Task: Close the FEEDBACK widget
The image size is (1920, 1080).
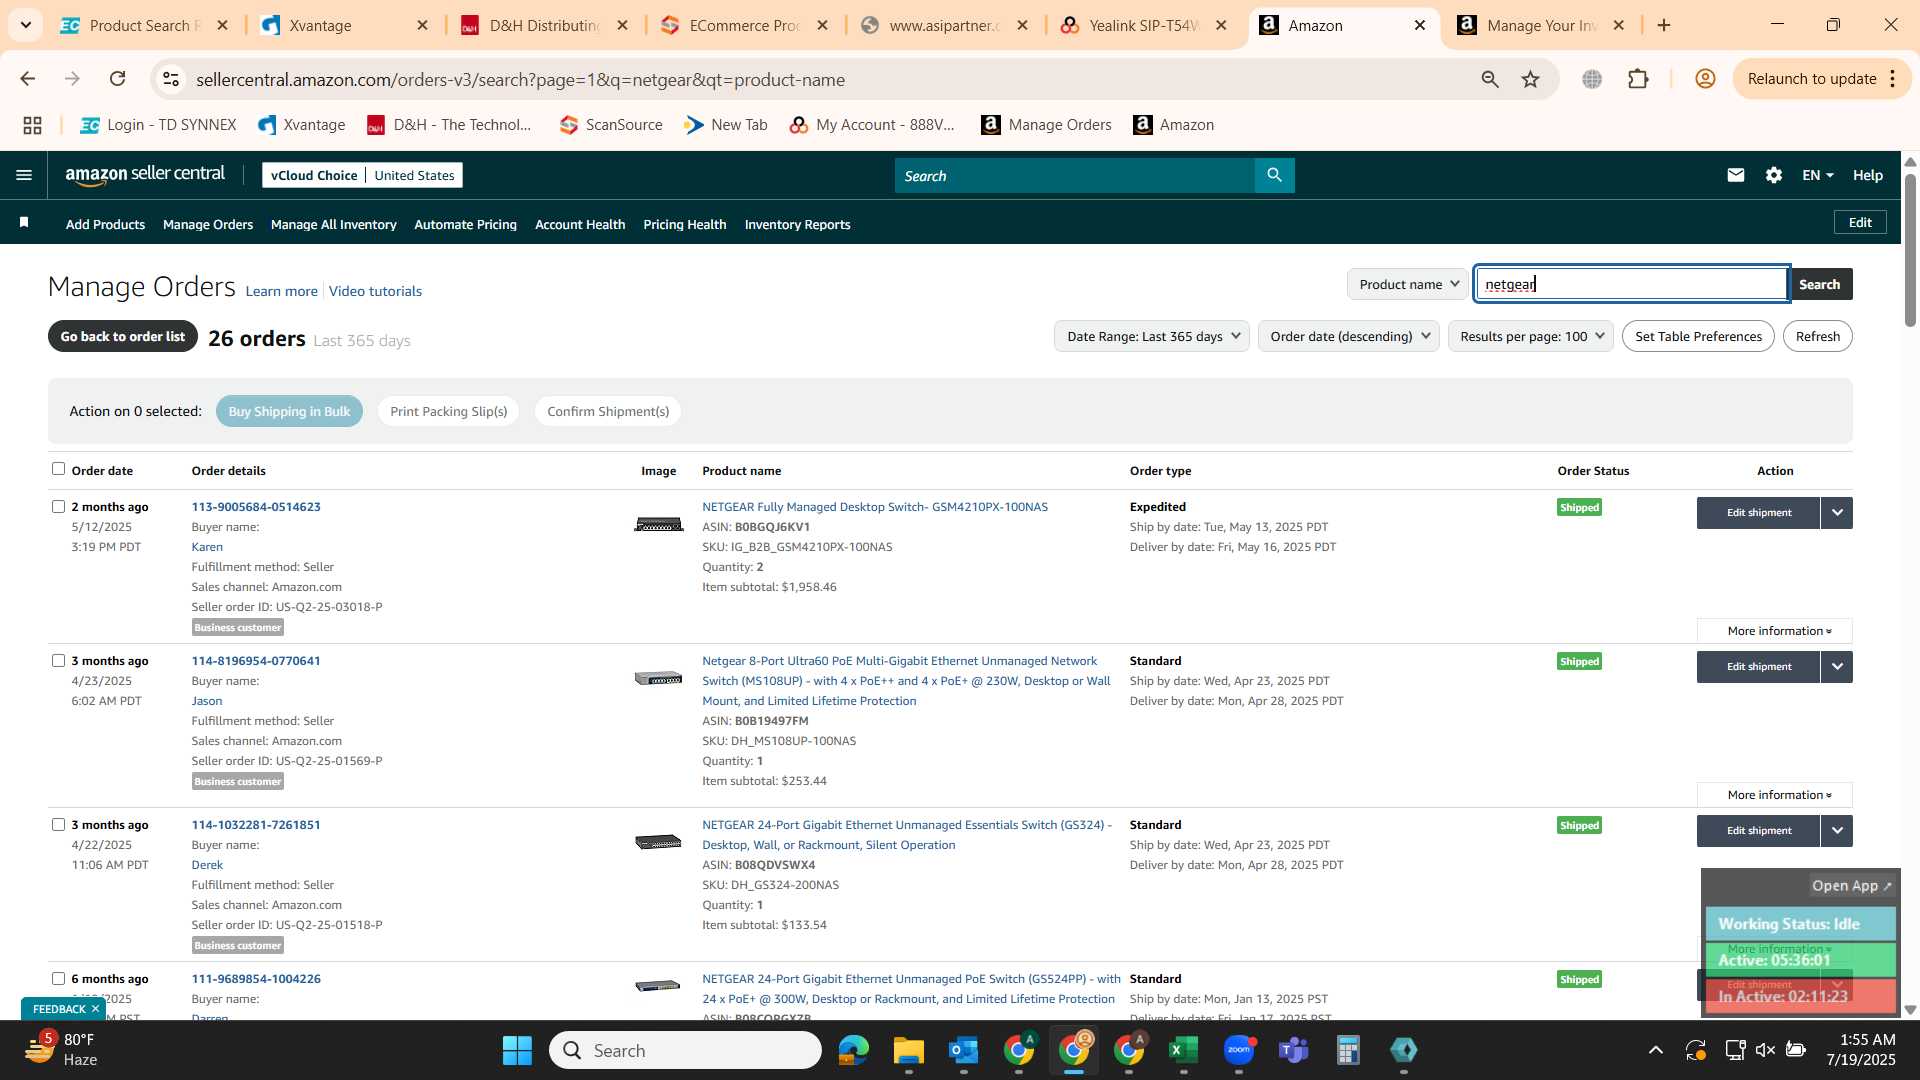Action: tap(95, 1009)
